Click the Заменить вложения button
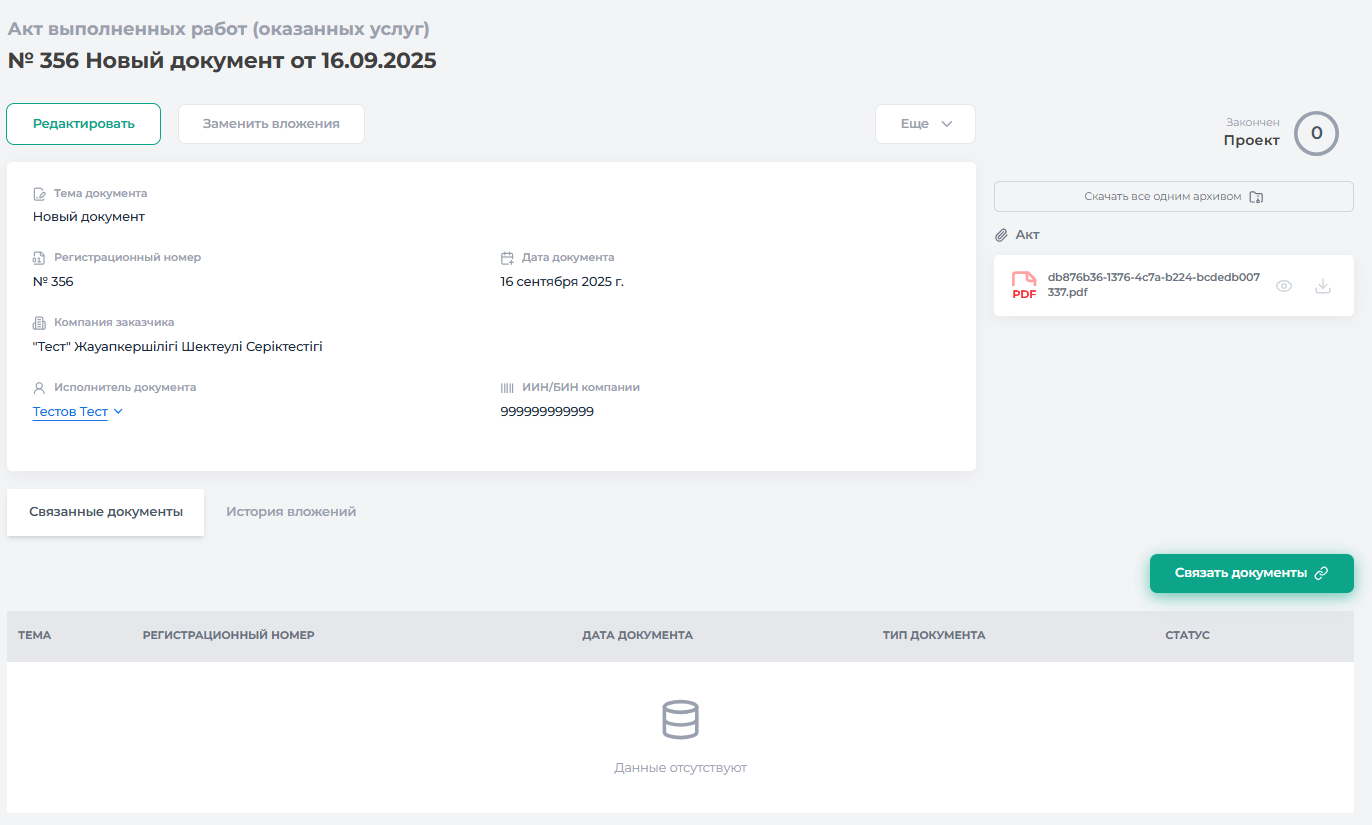Image resolution: width=1372 pixels, height=825 pixels. (x=271, y=124)
